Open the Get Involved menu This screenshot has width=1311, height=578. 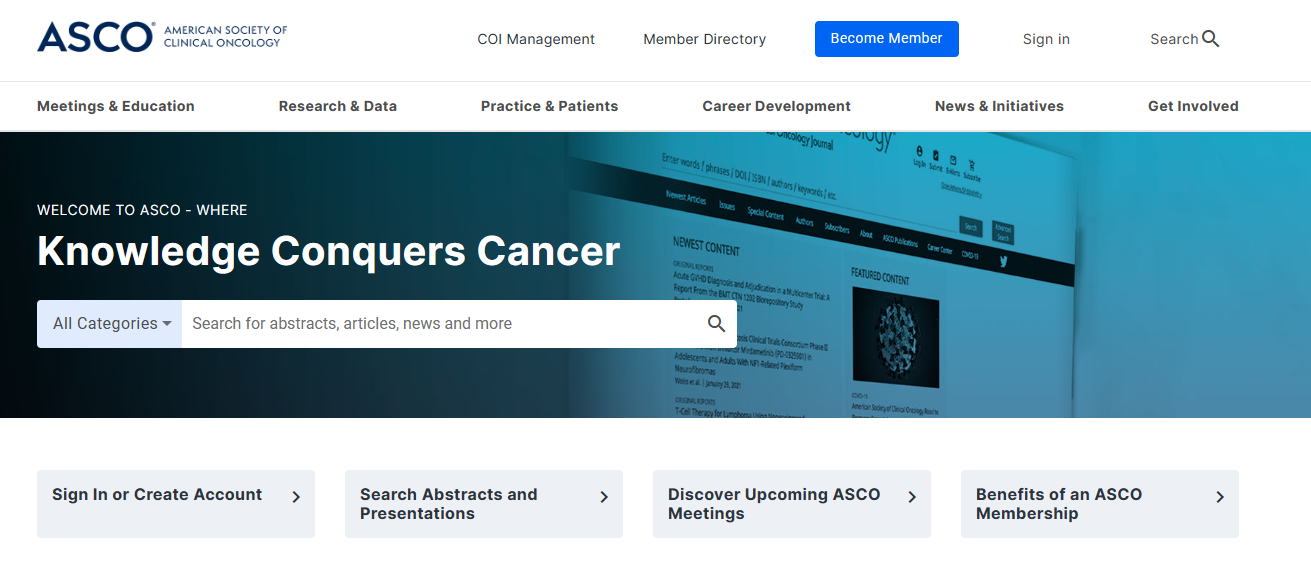1193,106
